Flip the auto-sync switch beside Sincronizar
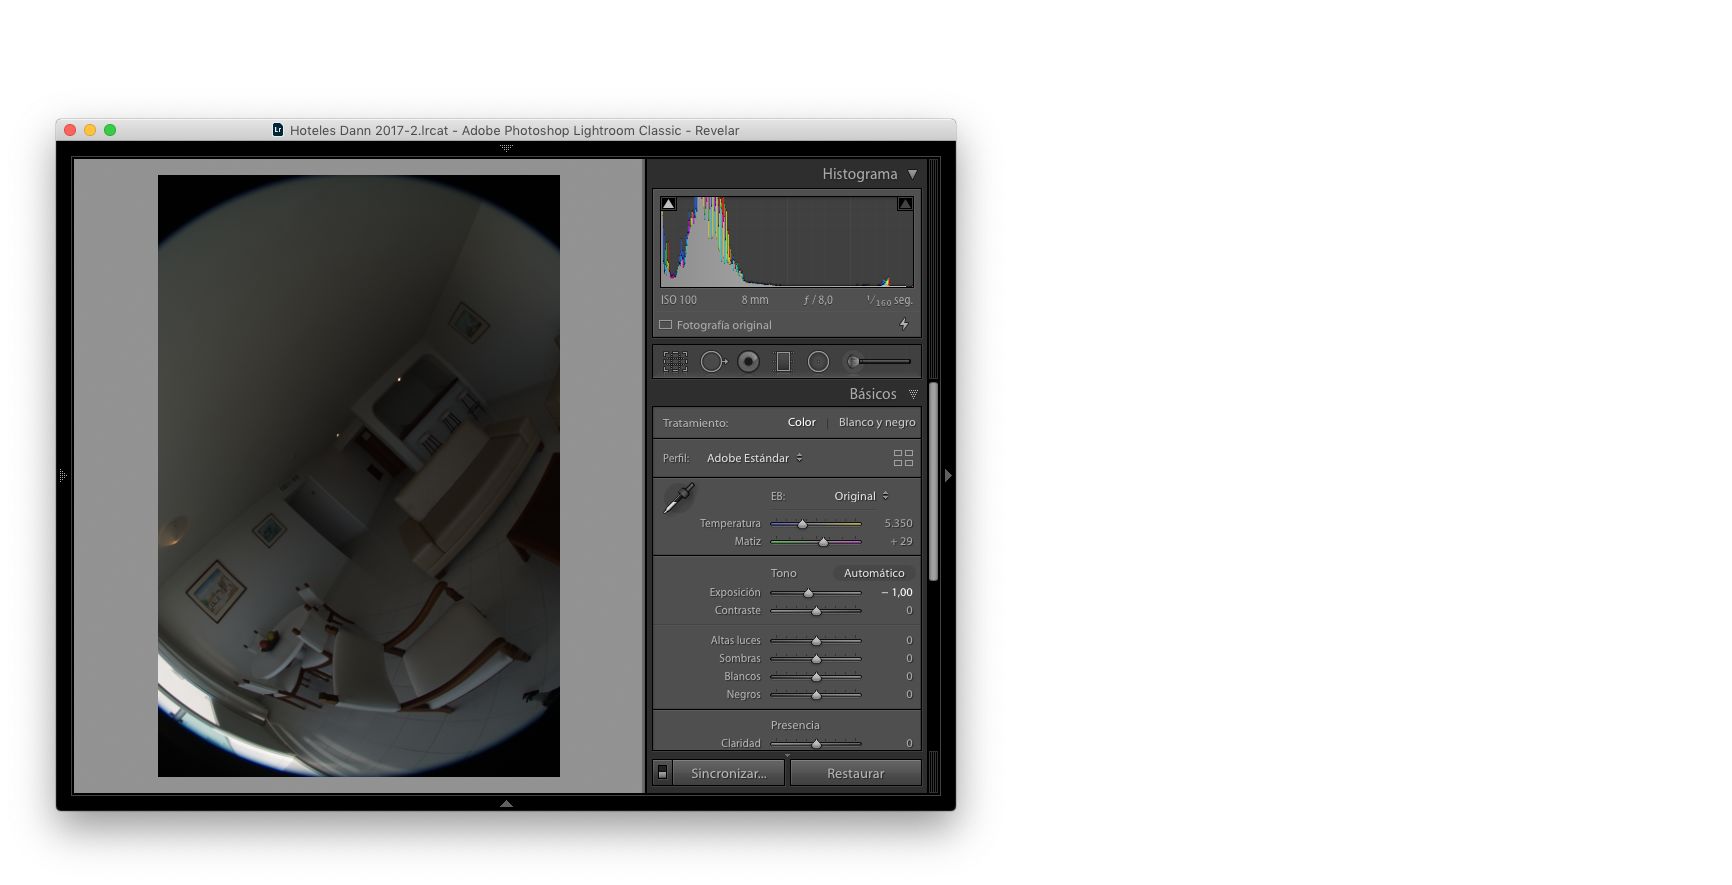 coord(662,773)
